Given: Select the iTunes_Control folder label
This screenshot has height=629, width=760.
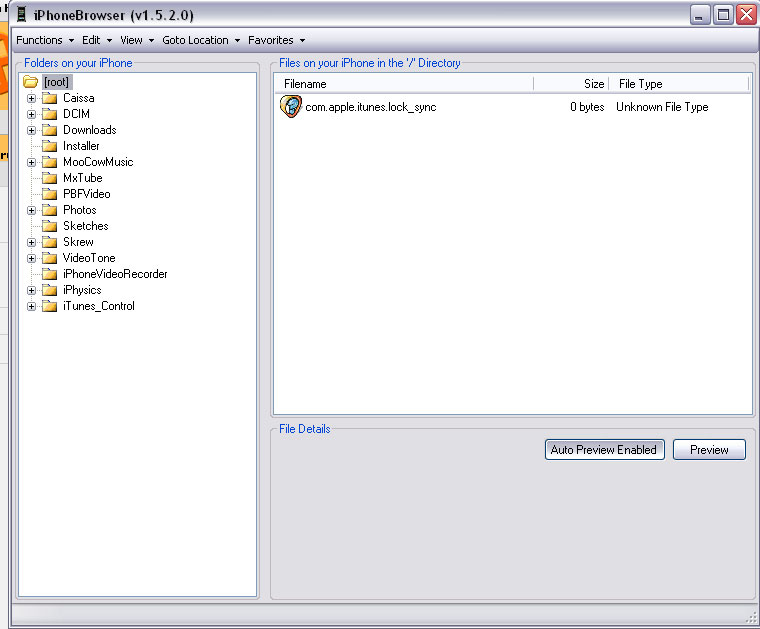Looking at the screenshot, I should coord(99,306).
